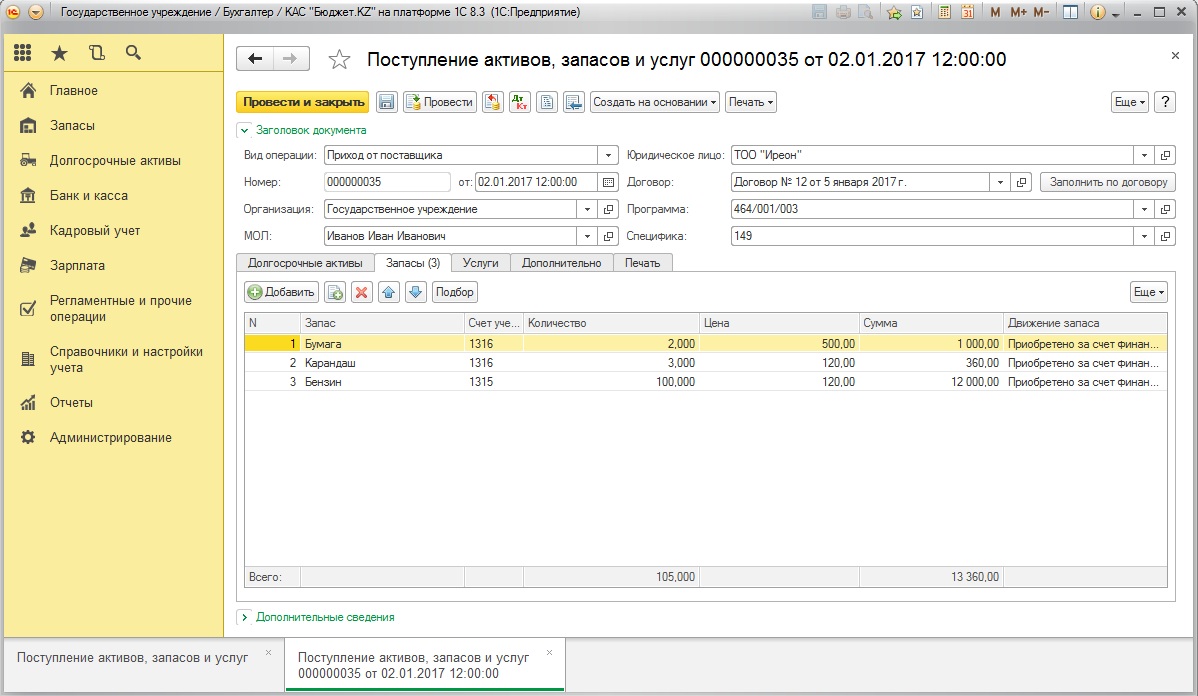Open Организация dropdown arrow
This screenshot has width=1198, height=696.
click(587, 209)
